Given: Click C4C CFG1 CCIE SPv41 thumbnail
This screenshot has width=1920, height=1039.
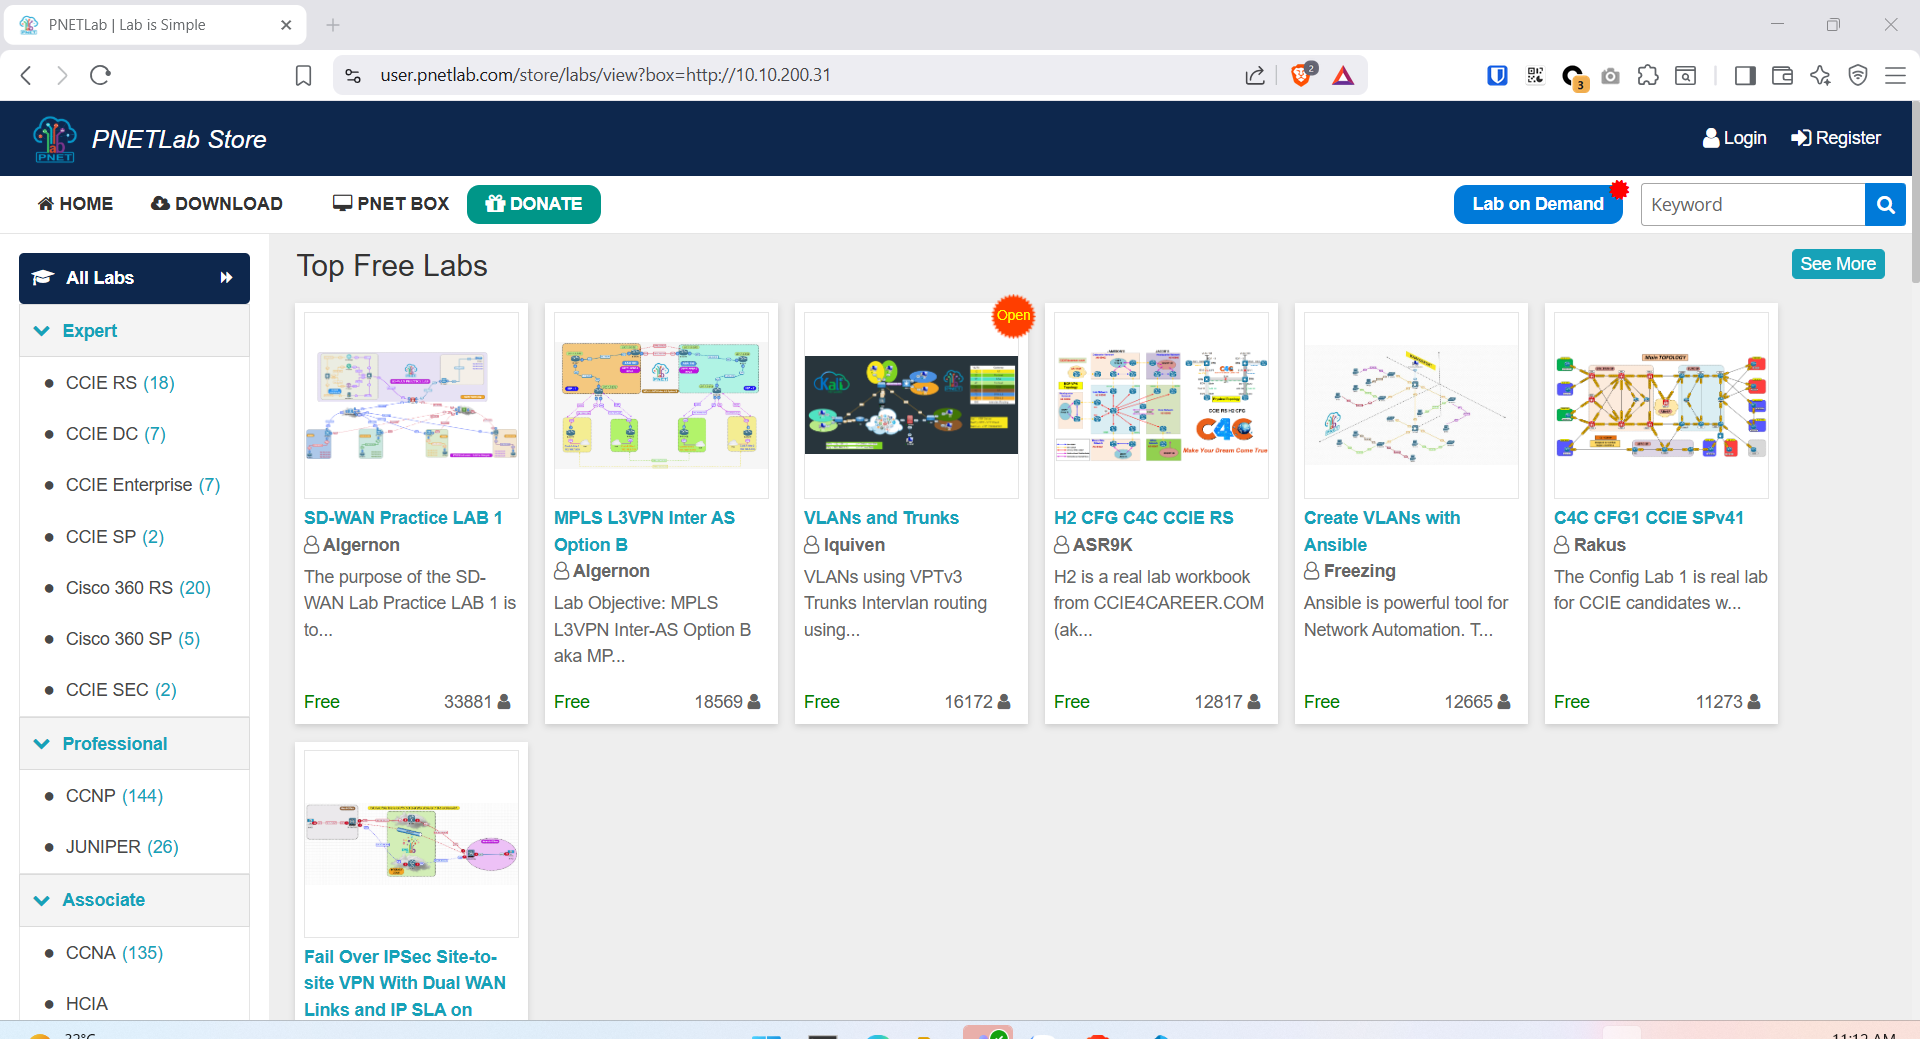Looking at the screenshot, I should (x=1661, y=405).
